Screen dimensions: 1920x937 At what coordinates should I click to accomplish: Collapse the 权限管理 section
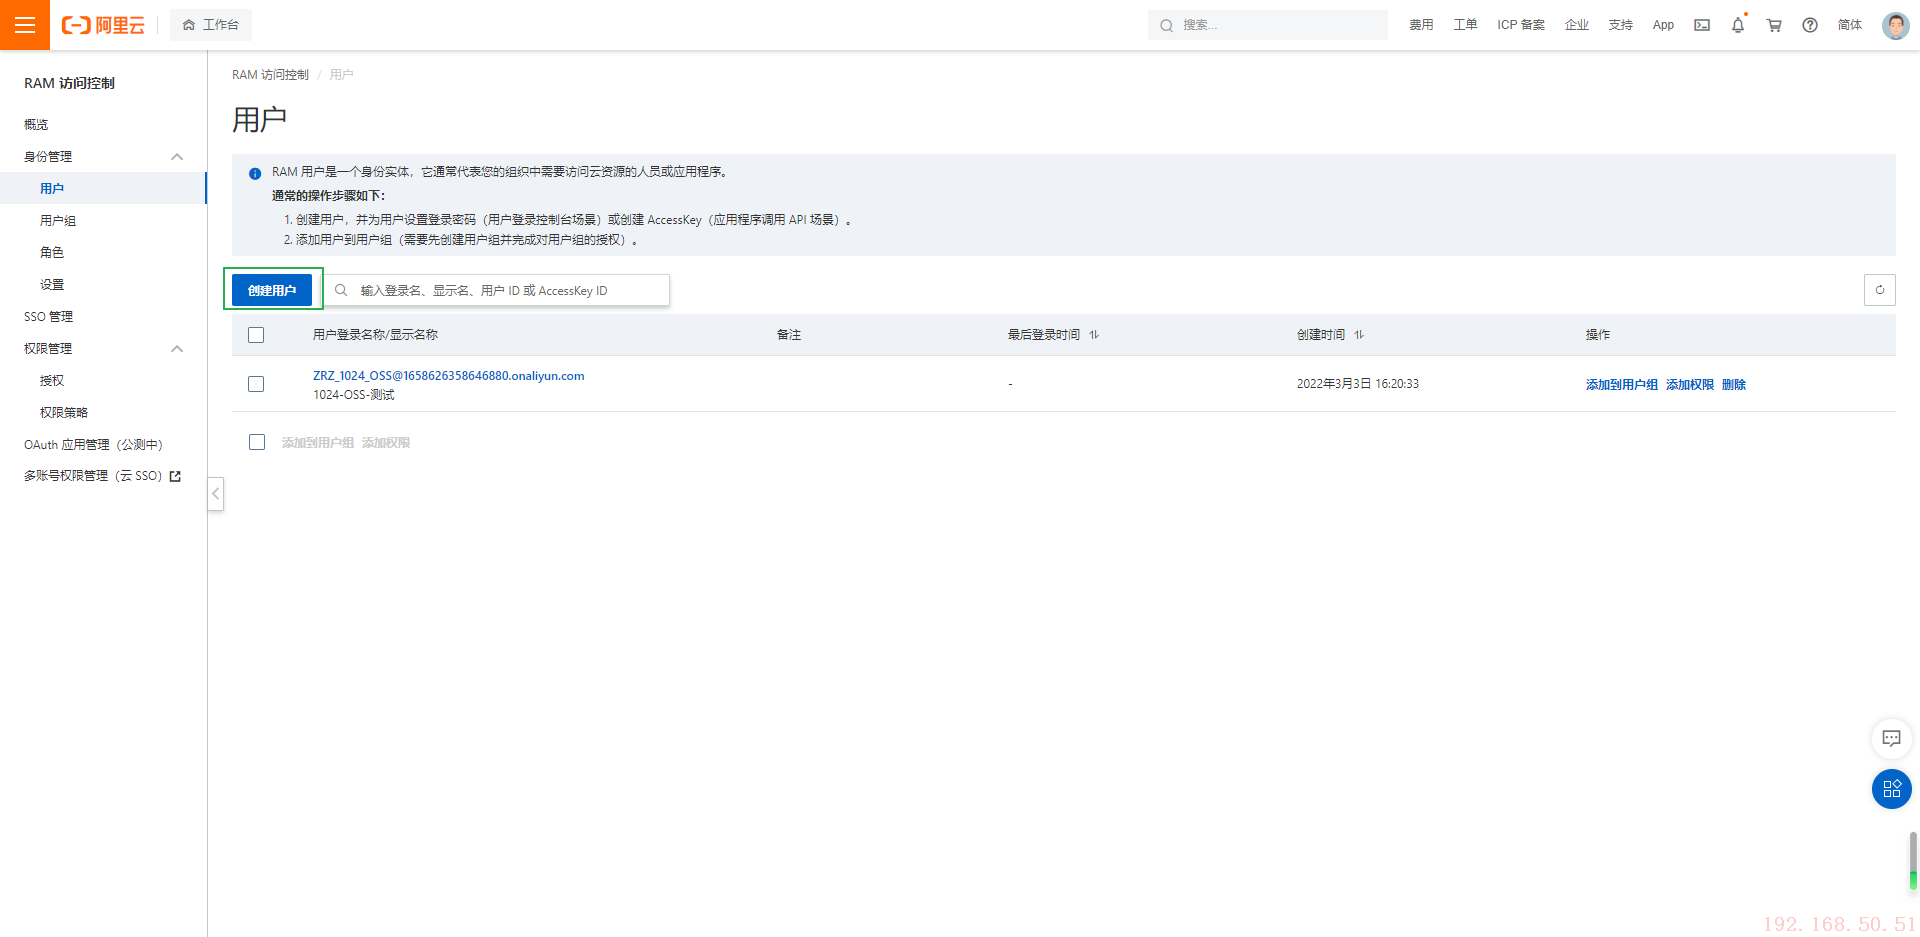point(177,349)
